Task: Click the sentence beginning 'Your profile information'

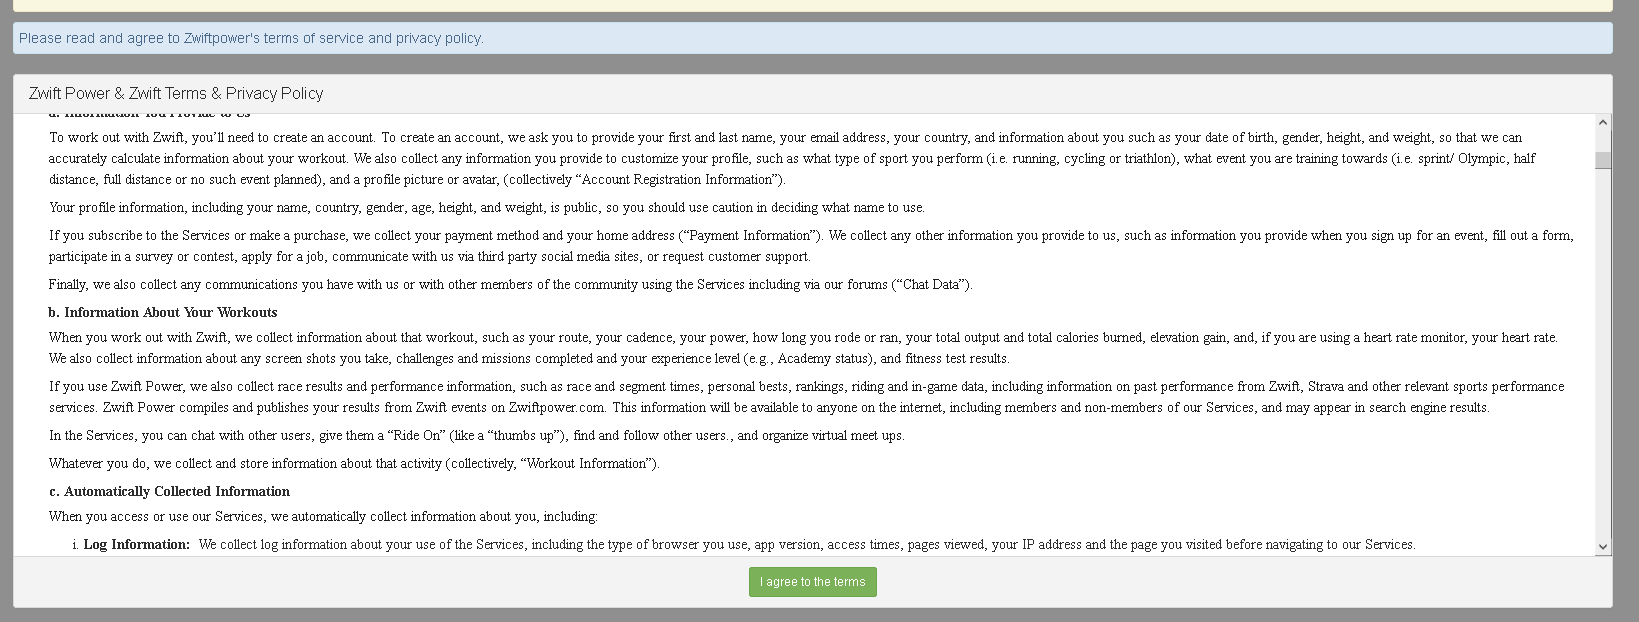Action: (x=486, y=207)
